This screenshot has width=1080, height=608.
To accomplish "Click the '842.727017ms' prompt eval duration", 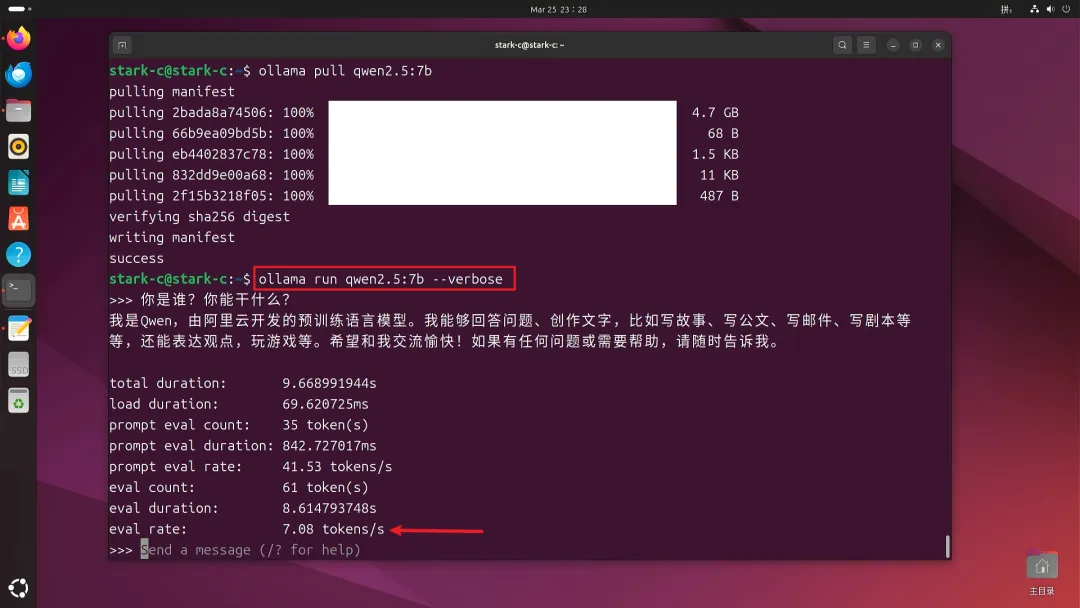I will 329,445.
